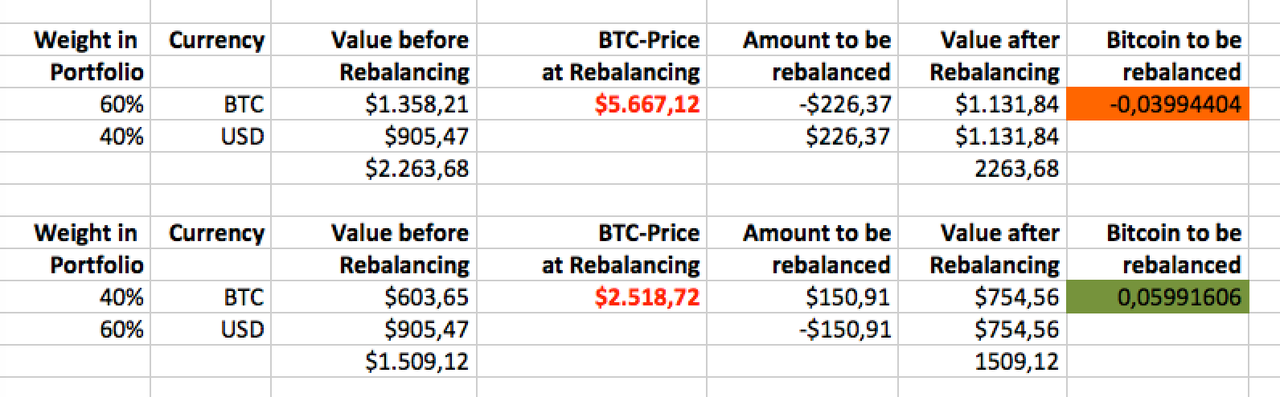This screenshot has width=1280, height=397.
Task: Select the 60% weight cell for BTC
Action: [75, 104]
